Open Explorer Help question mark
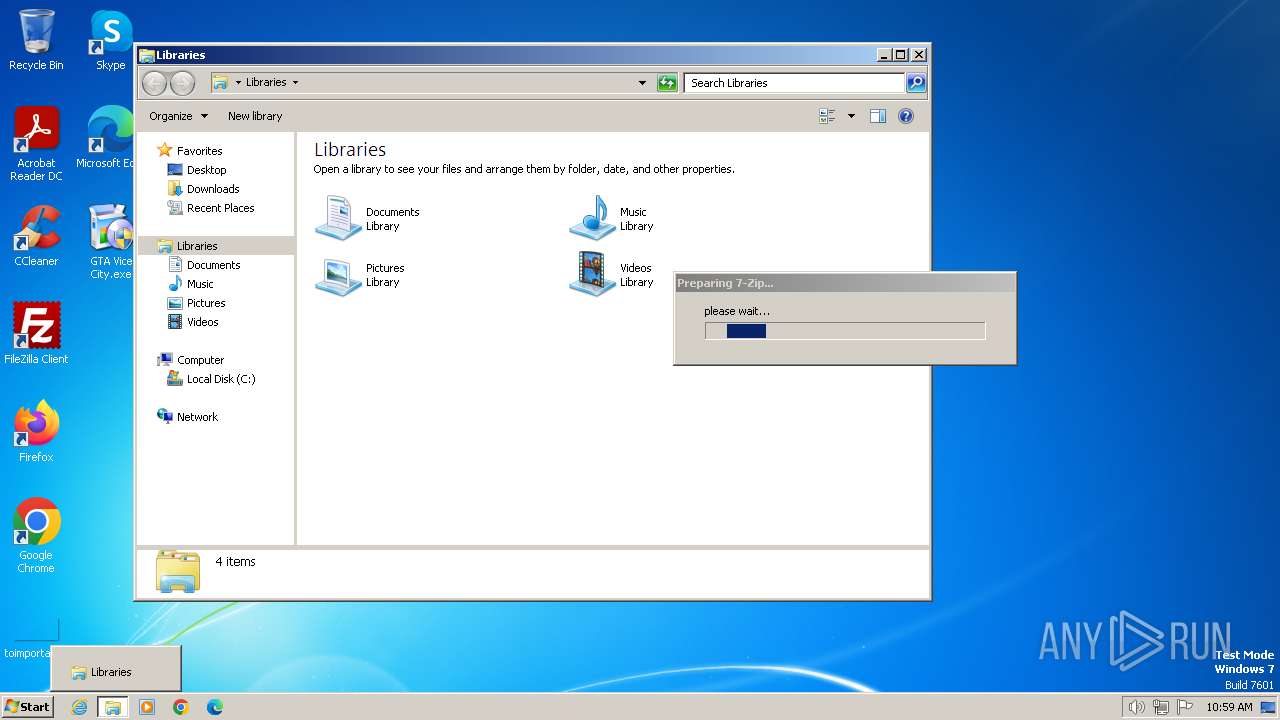The image size is (1280, 720). click(906, 116)
